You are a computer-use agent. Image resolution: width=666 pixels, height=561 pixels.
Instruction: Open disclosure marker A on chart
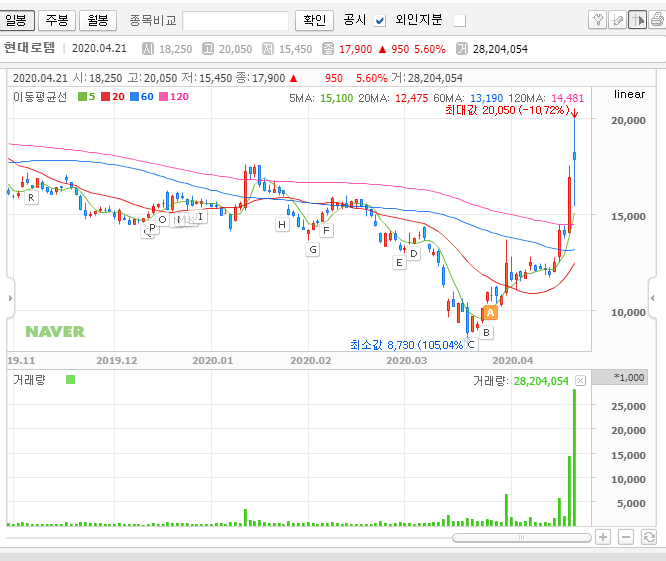490,313
